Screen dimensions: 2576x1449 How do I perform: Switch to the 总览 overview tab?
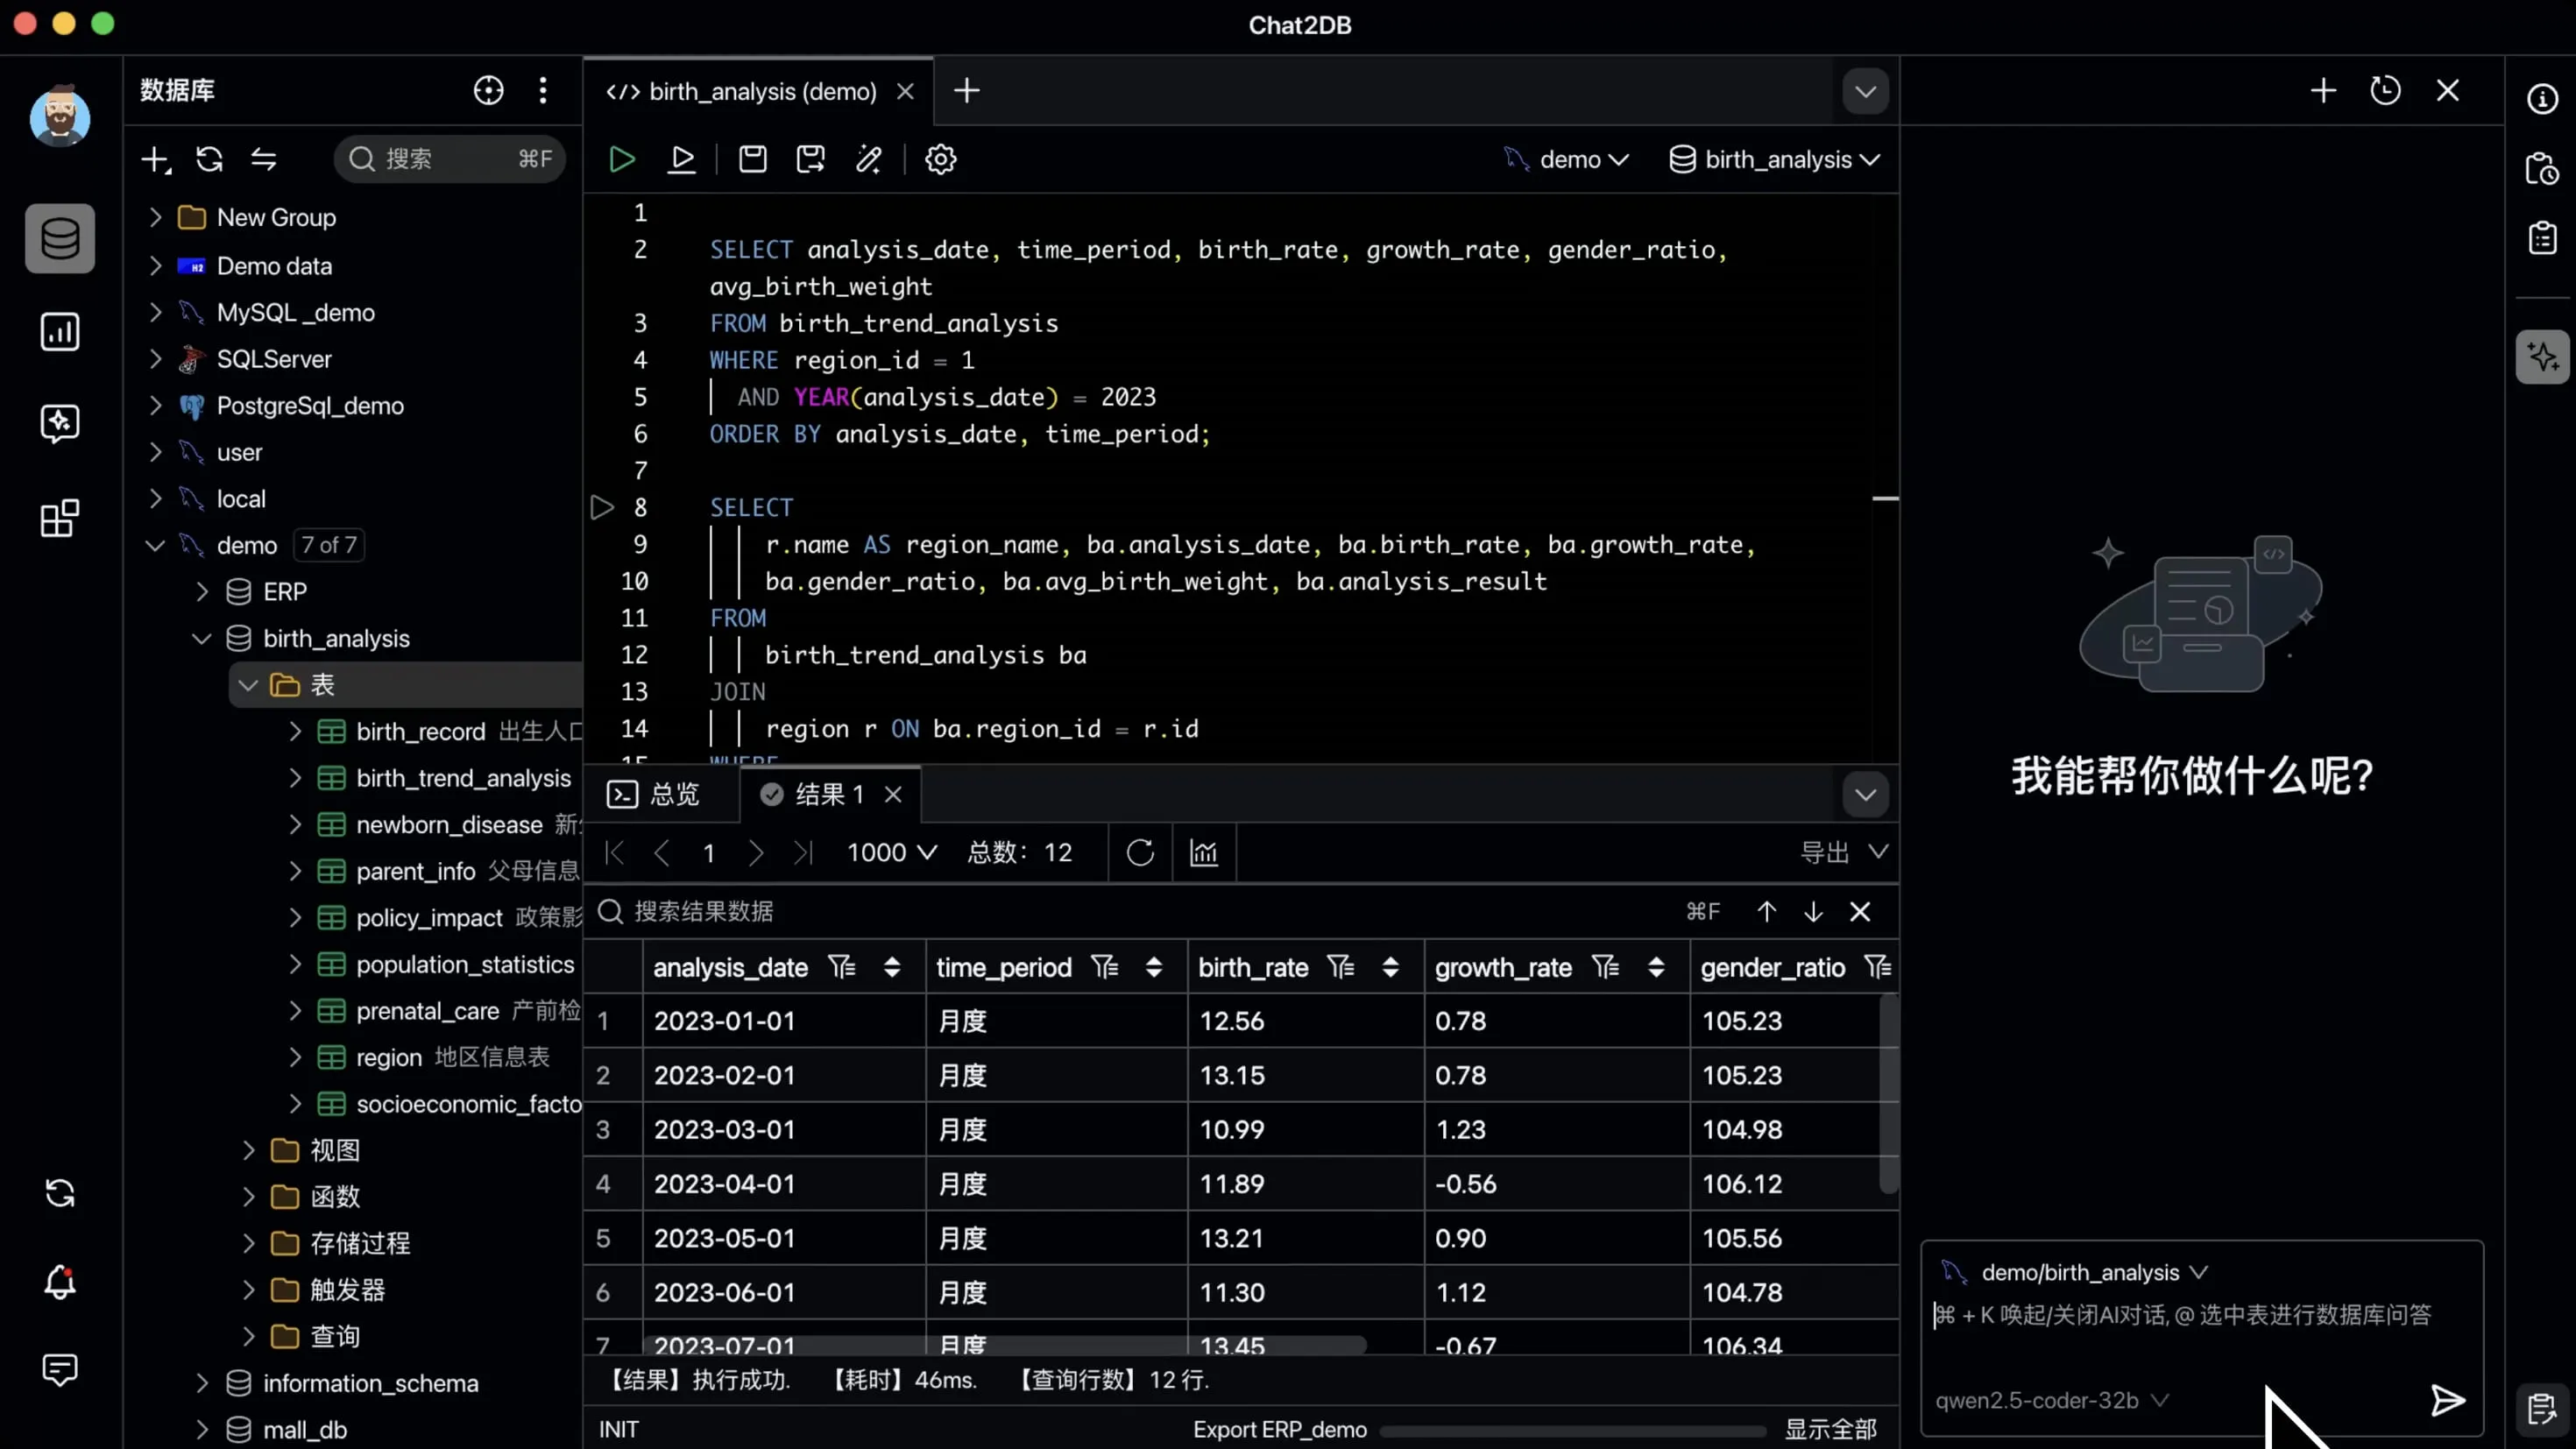click(654, 794)
